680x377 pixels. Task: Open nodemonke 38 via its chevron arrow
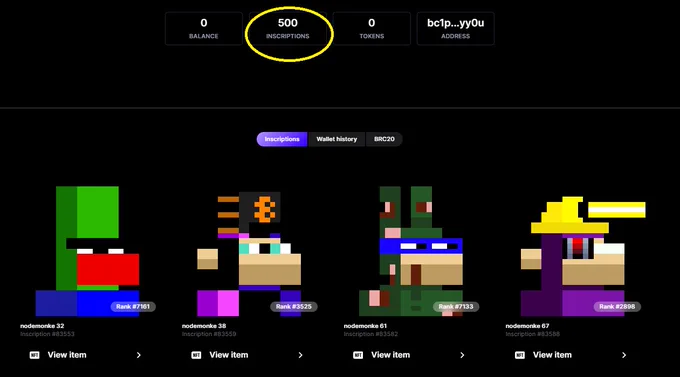pyautogui.click(x=301, y=355)
